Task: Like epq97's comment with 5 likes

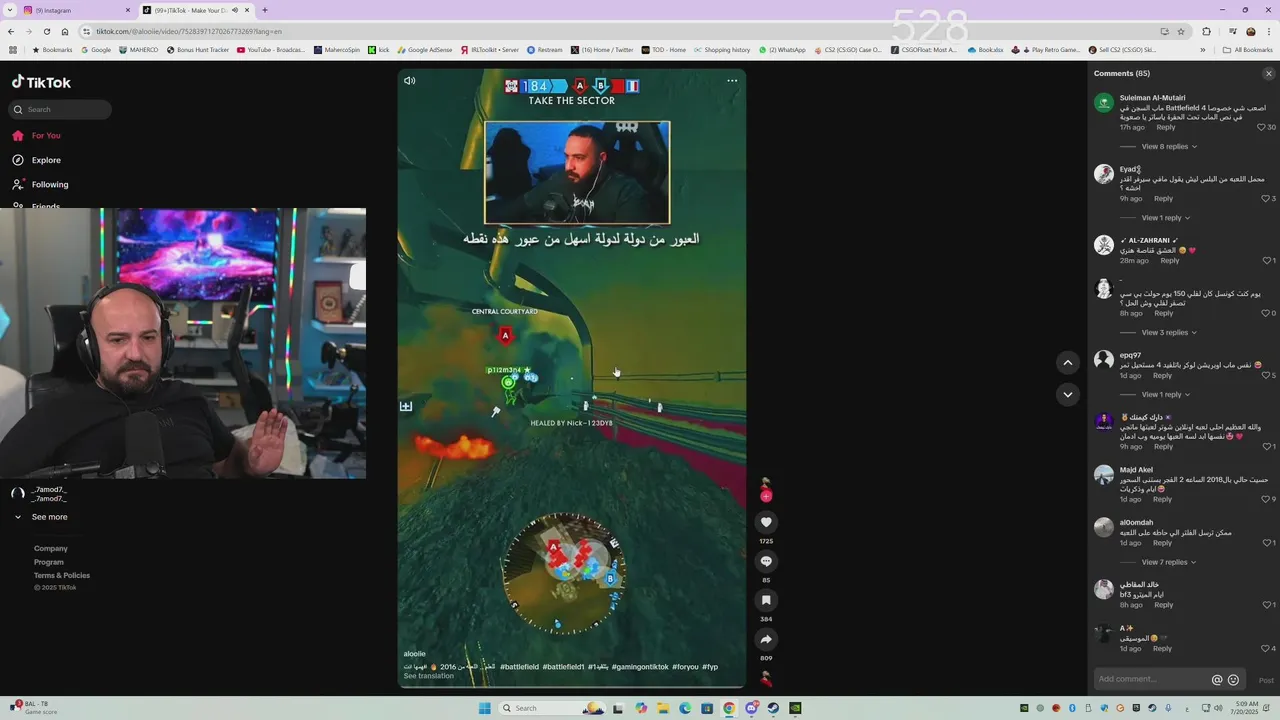Action: pyautogui.click(x=1264, y=375)
